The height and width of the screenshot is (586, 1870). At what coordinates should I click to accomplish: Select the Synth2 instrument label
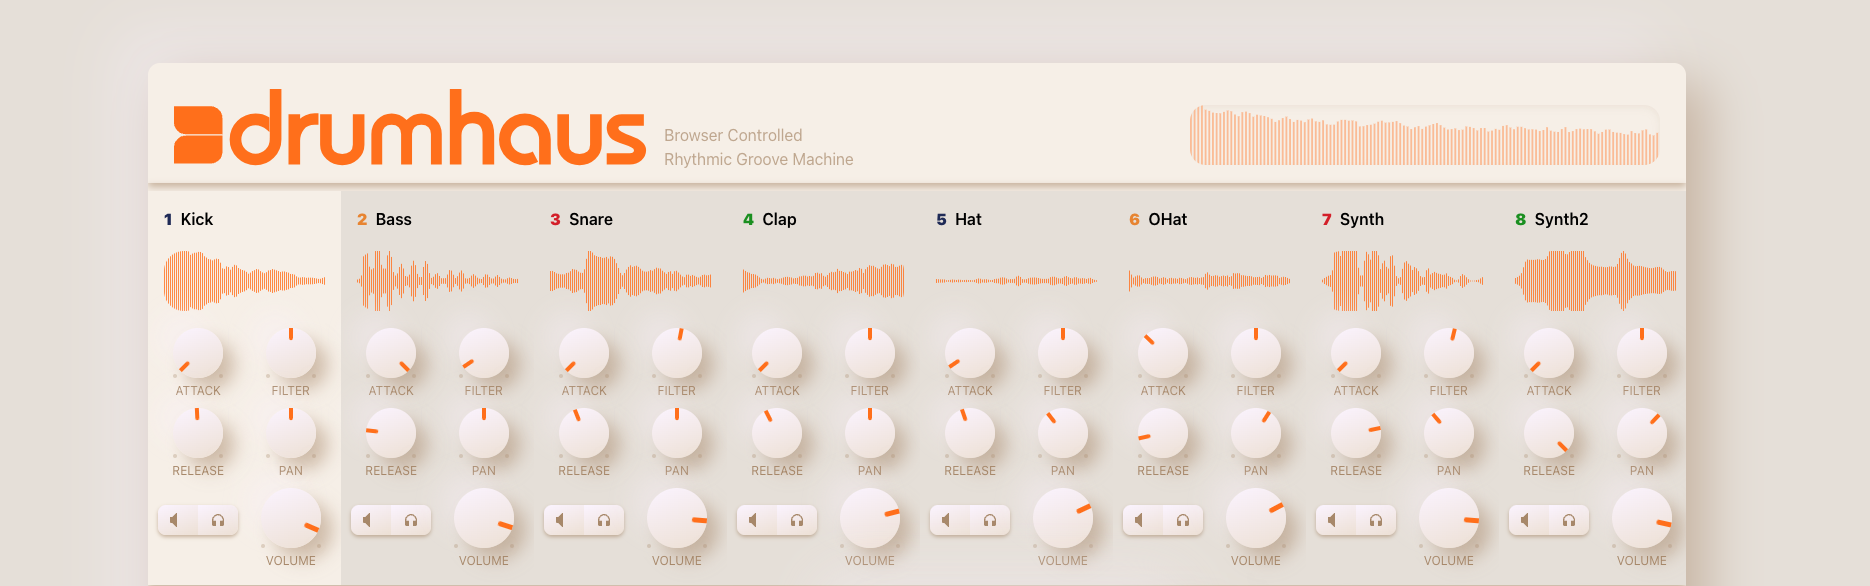(x=1552, y=219)
